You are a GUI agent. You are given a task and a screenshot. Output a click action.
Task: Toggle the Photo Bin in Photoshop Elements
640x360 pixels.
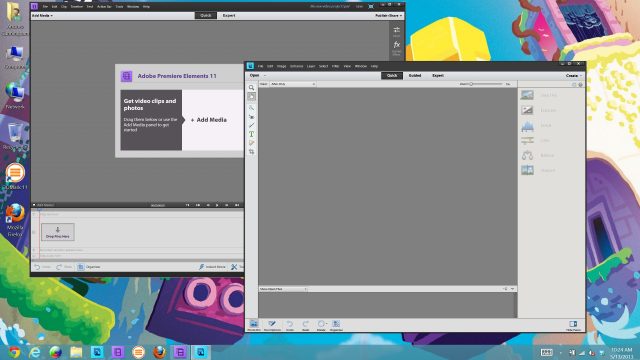253,325
